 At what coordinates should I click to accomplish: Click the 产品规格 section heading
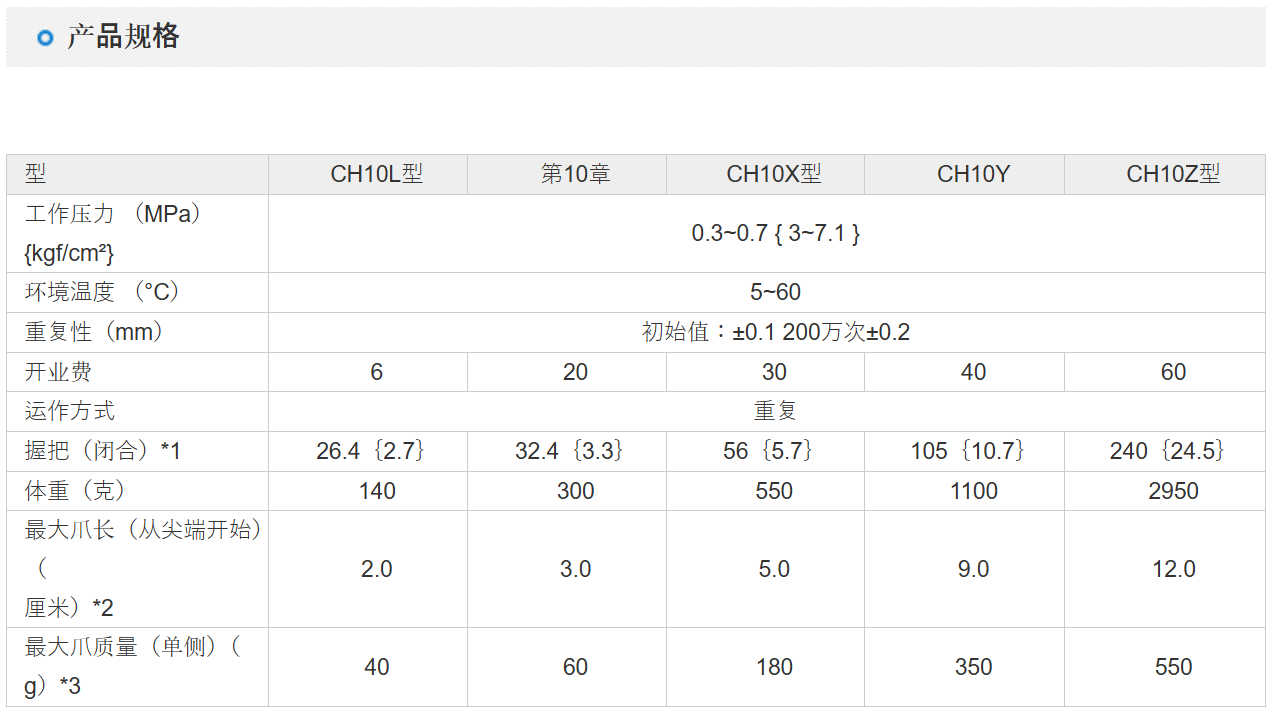coord(123,37)
